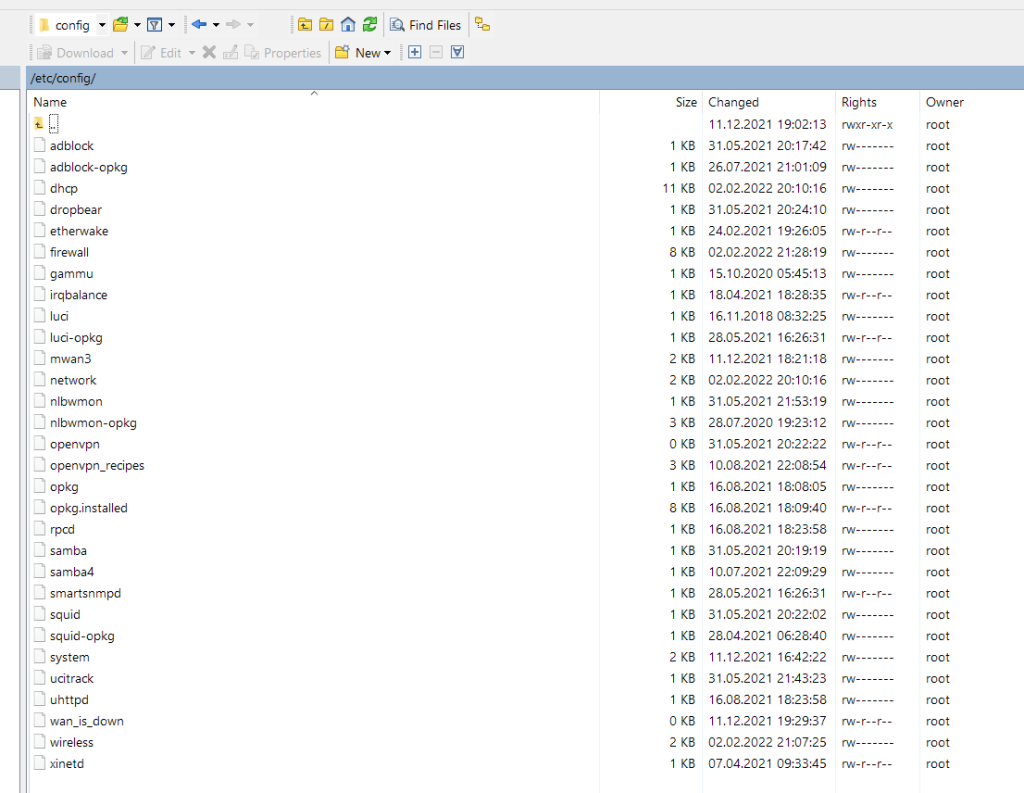This screenshot has height=793, width=1024.
Task: Go to home directory icon
Action: pos(348,25)
